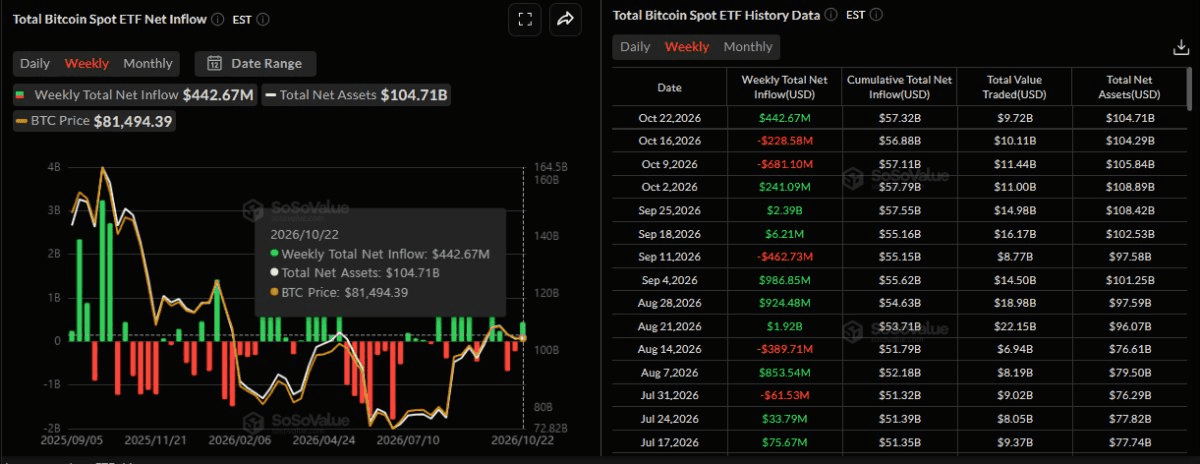This screenshot has width=1200, height=464.
Task: Select Daily tab in history table
Action: pos(635,47)
